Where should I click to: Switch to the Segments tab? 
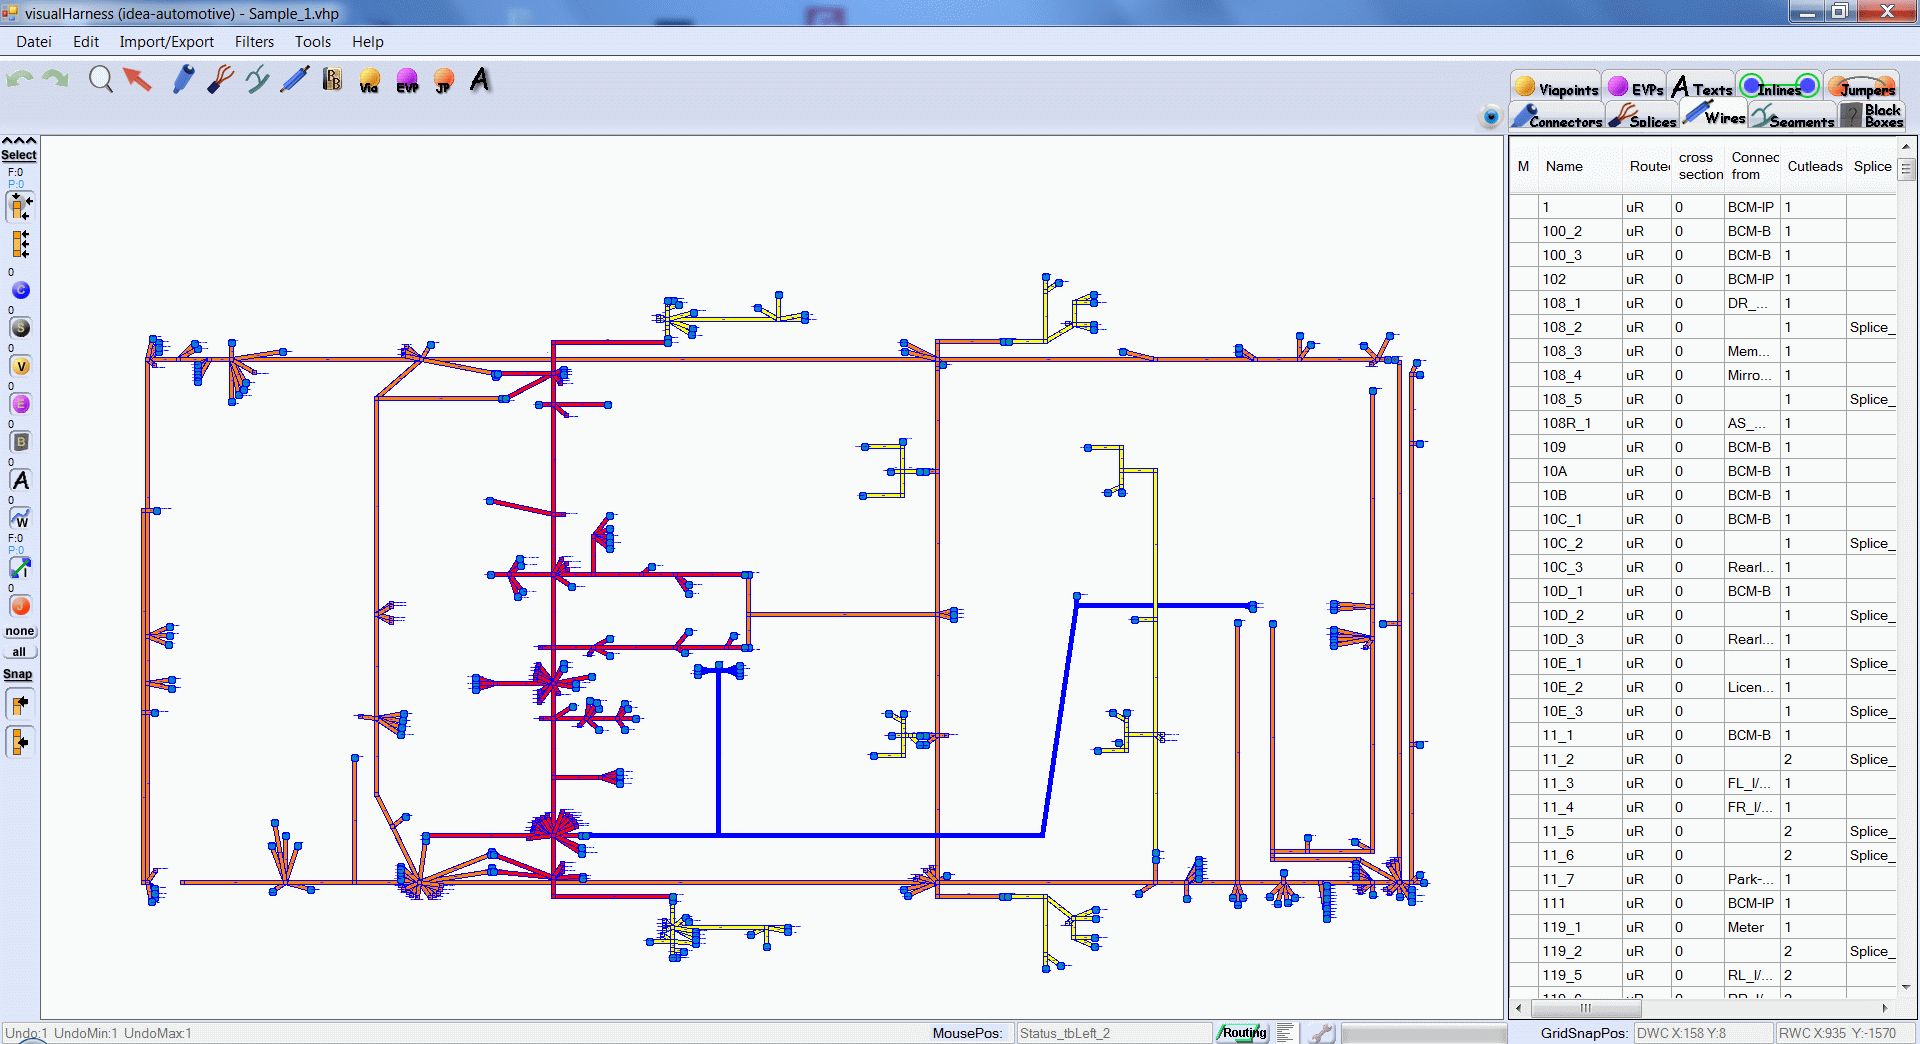[1793, 118]
